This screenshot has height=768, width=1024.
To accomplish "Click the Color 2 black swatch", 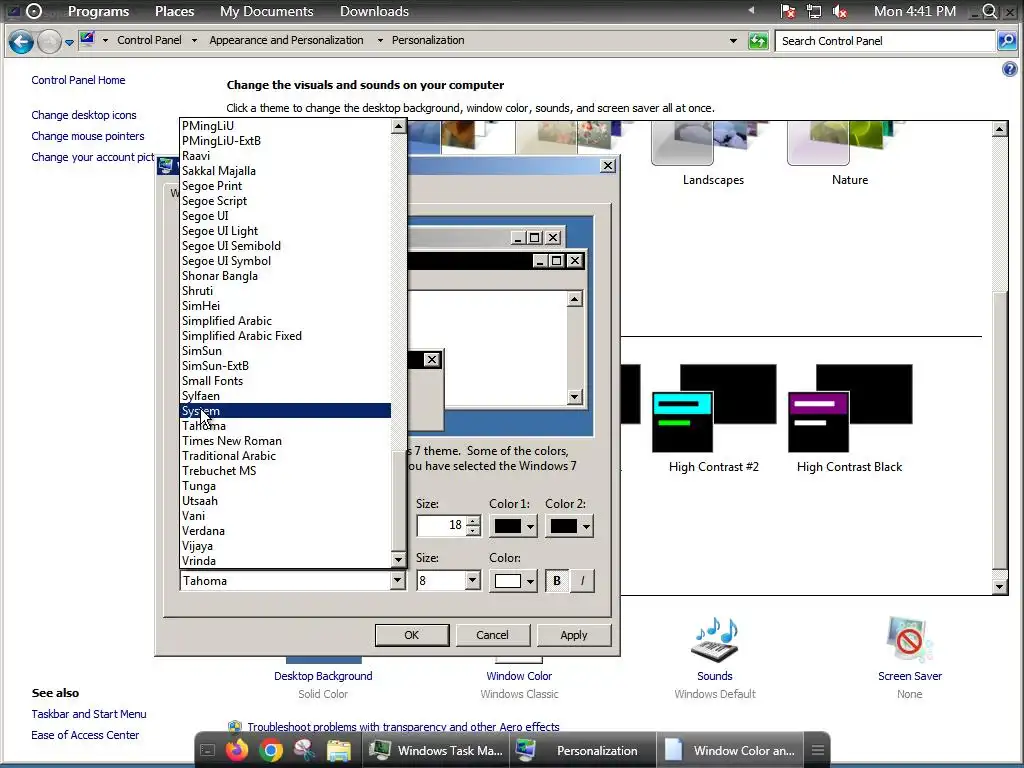I will (564, 526).
